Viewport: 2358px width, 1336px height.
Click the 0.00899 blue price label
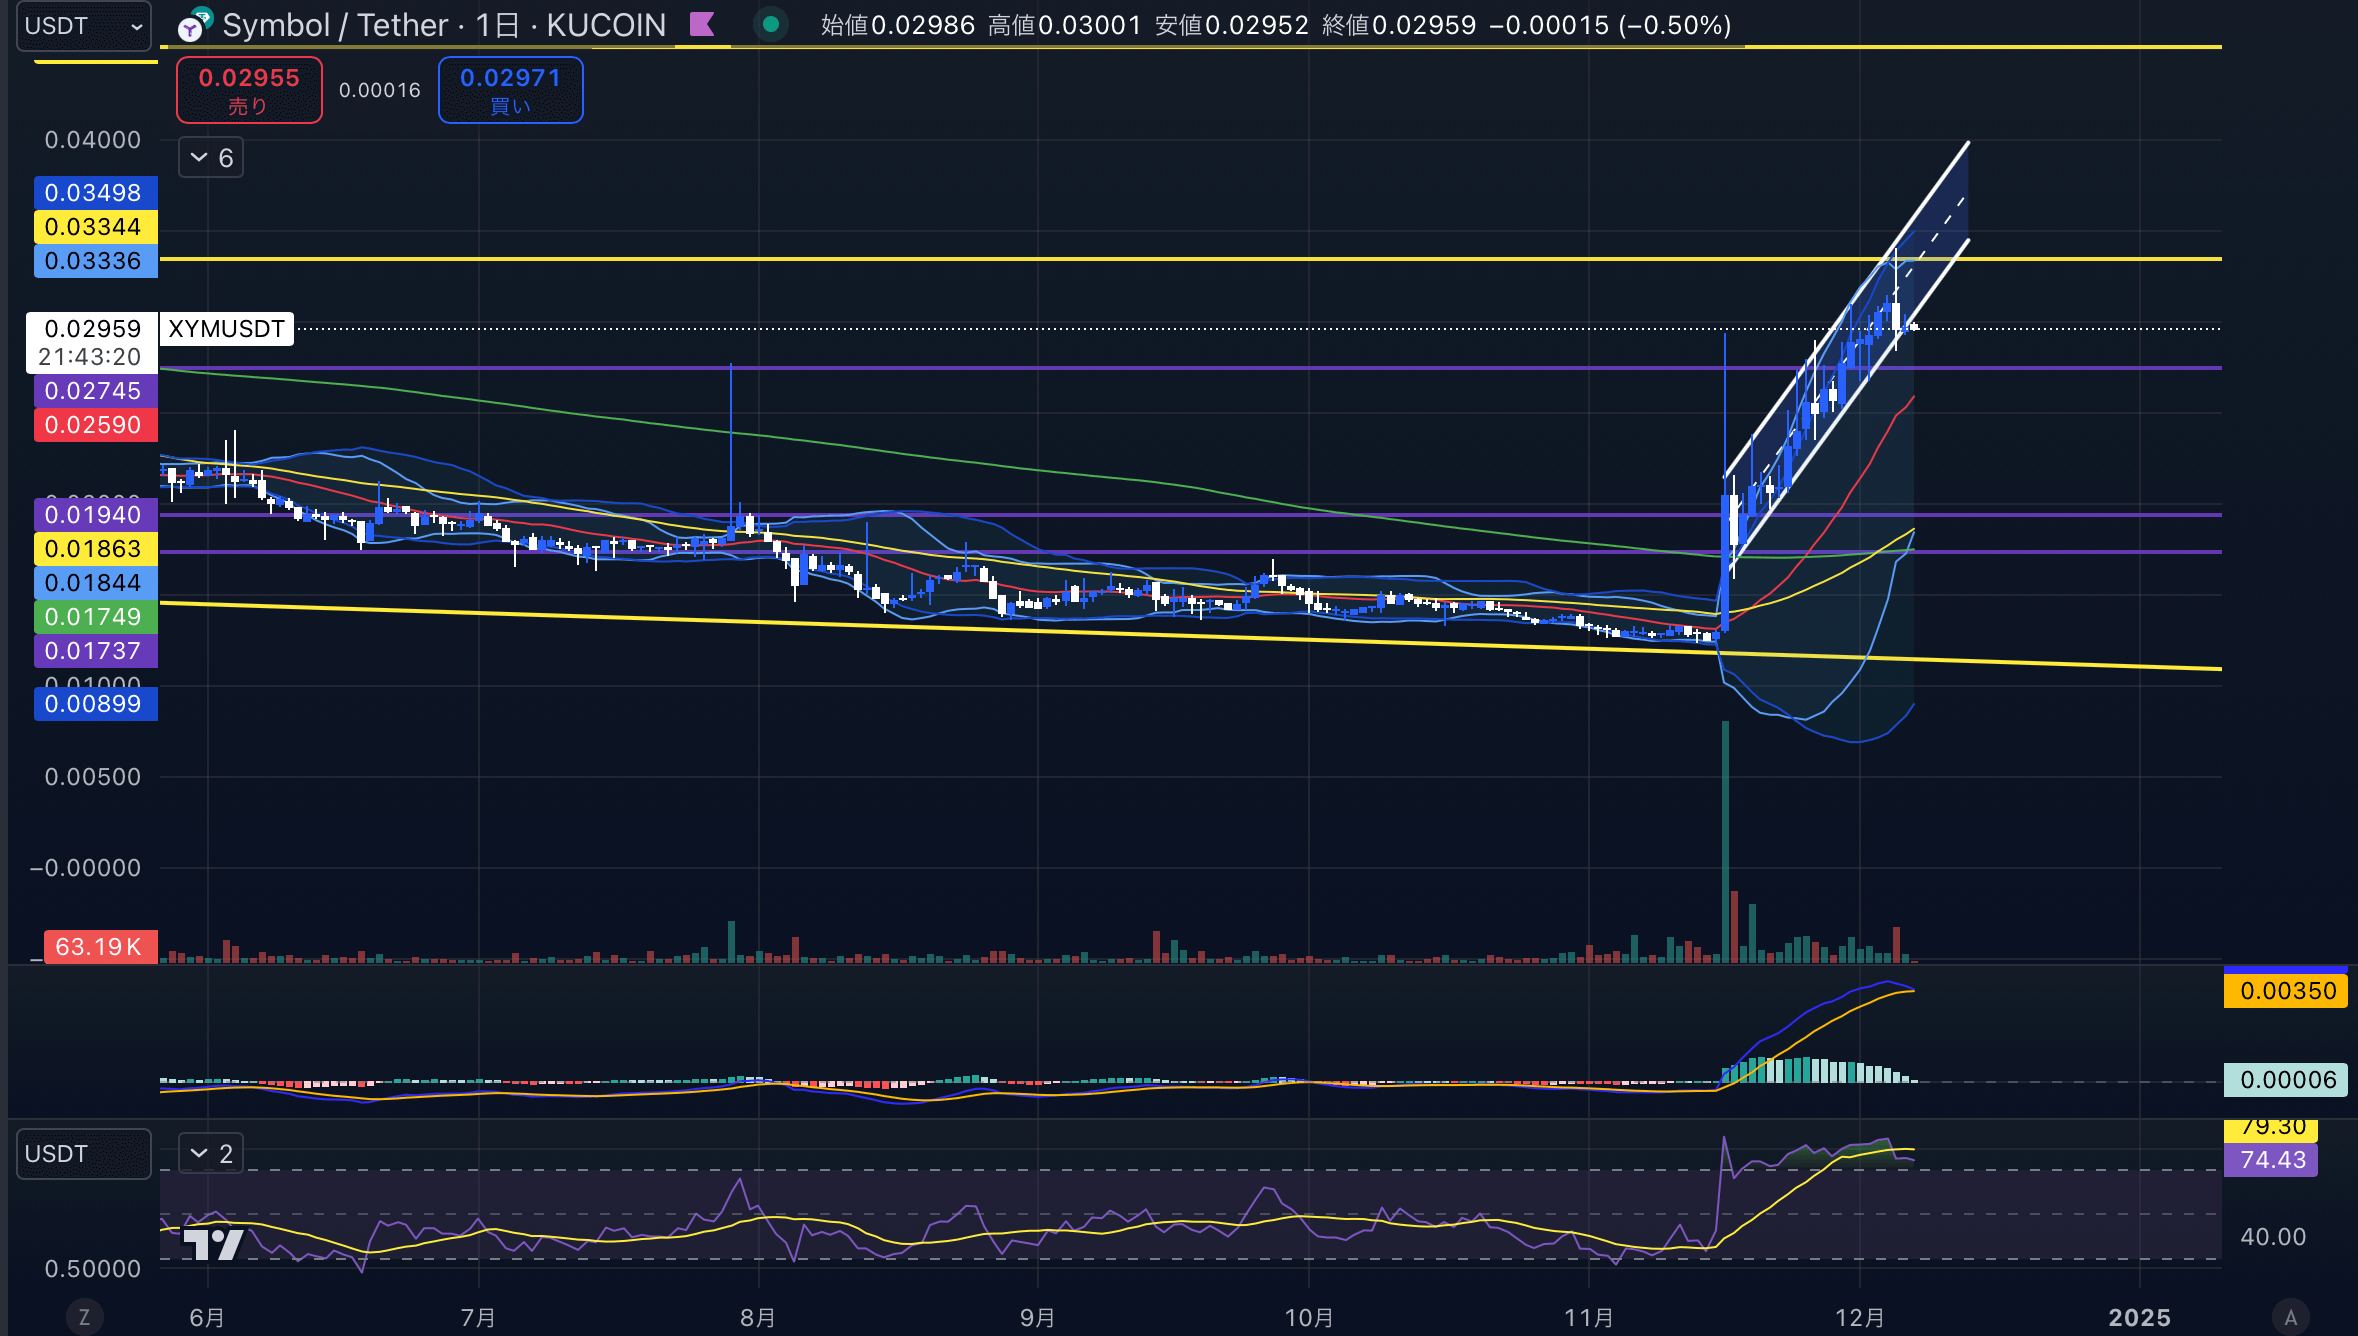[95, 704]
